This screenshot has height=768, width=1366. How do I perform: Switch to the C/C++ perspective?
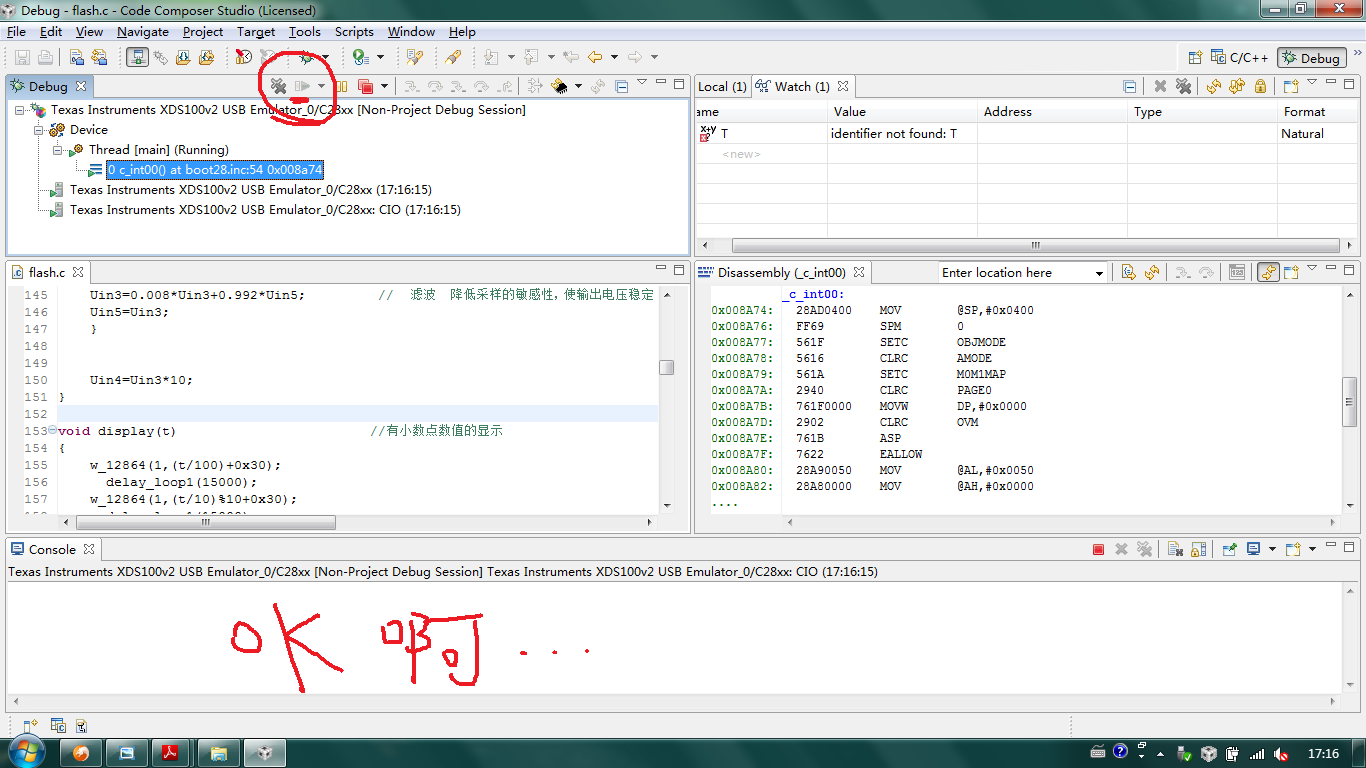[1240, 58]
